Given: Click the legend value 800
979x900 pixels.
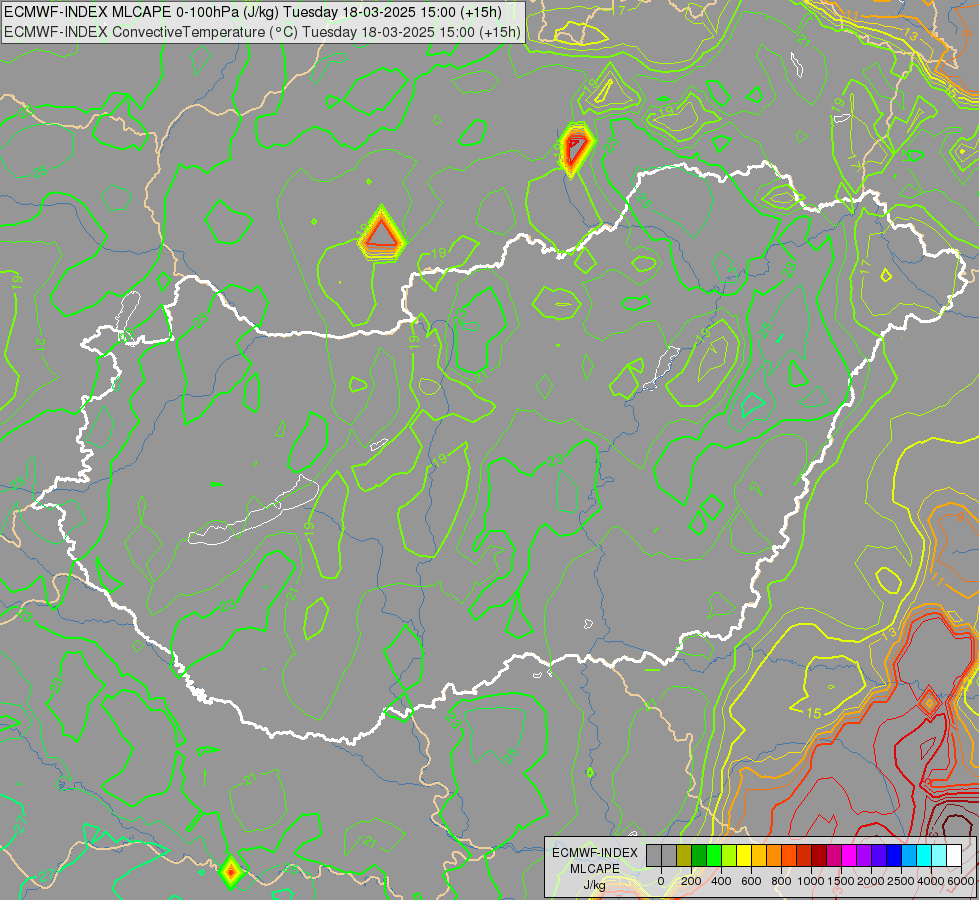Looking at the screenshot, I should pos(781,881).
